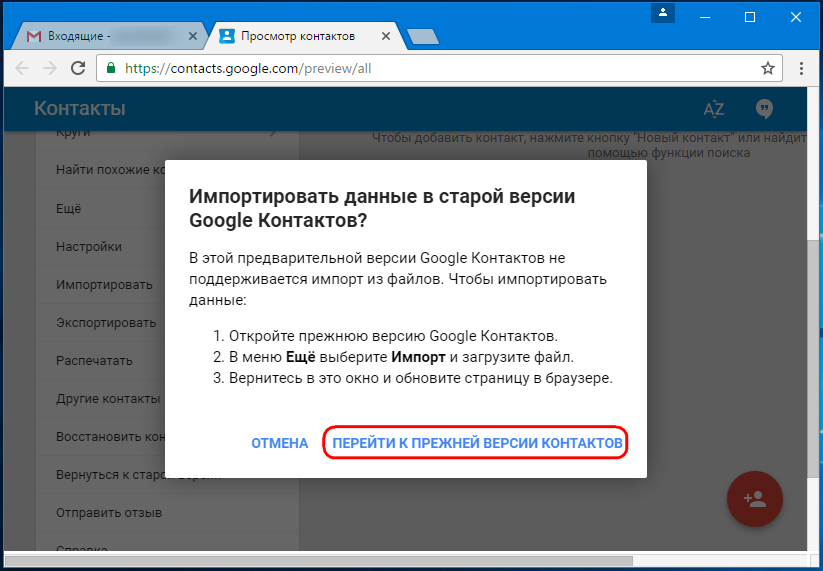Image resolution: width=823 pixels, height=571 pixels.
Task: Click the AZ sort icon in header
Action: coord(714,109)
